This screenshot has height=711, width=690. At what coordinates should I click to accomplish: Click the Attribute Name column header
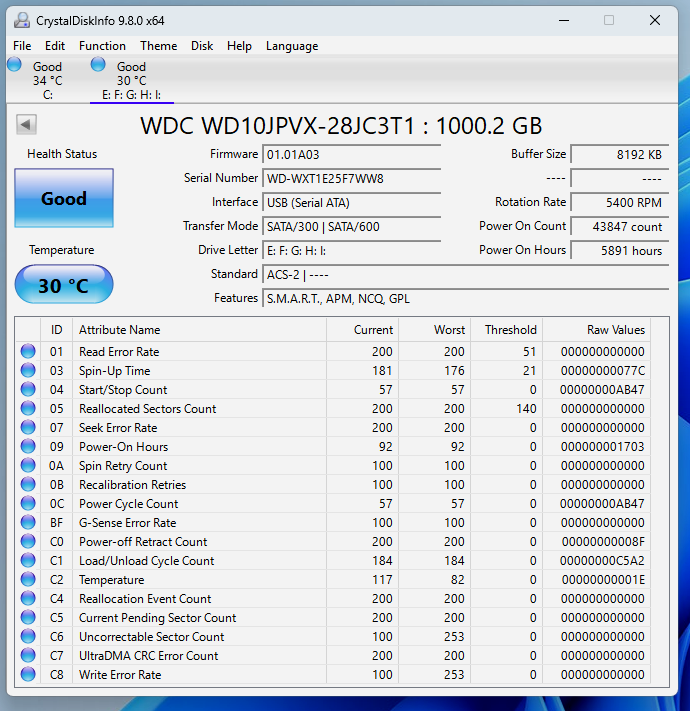(199, 330)
